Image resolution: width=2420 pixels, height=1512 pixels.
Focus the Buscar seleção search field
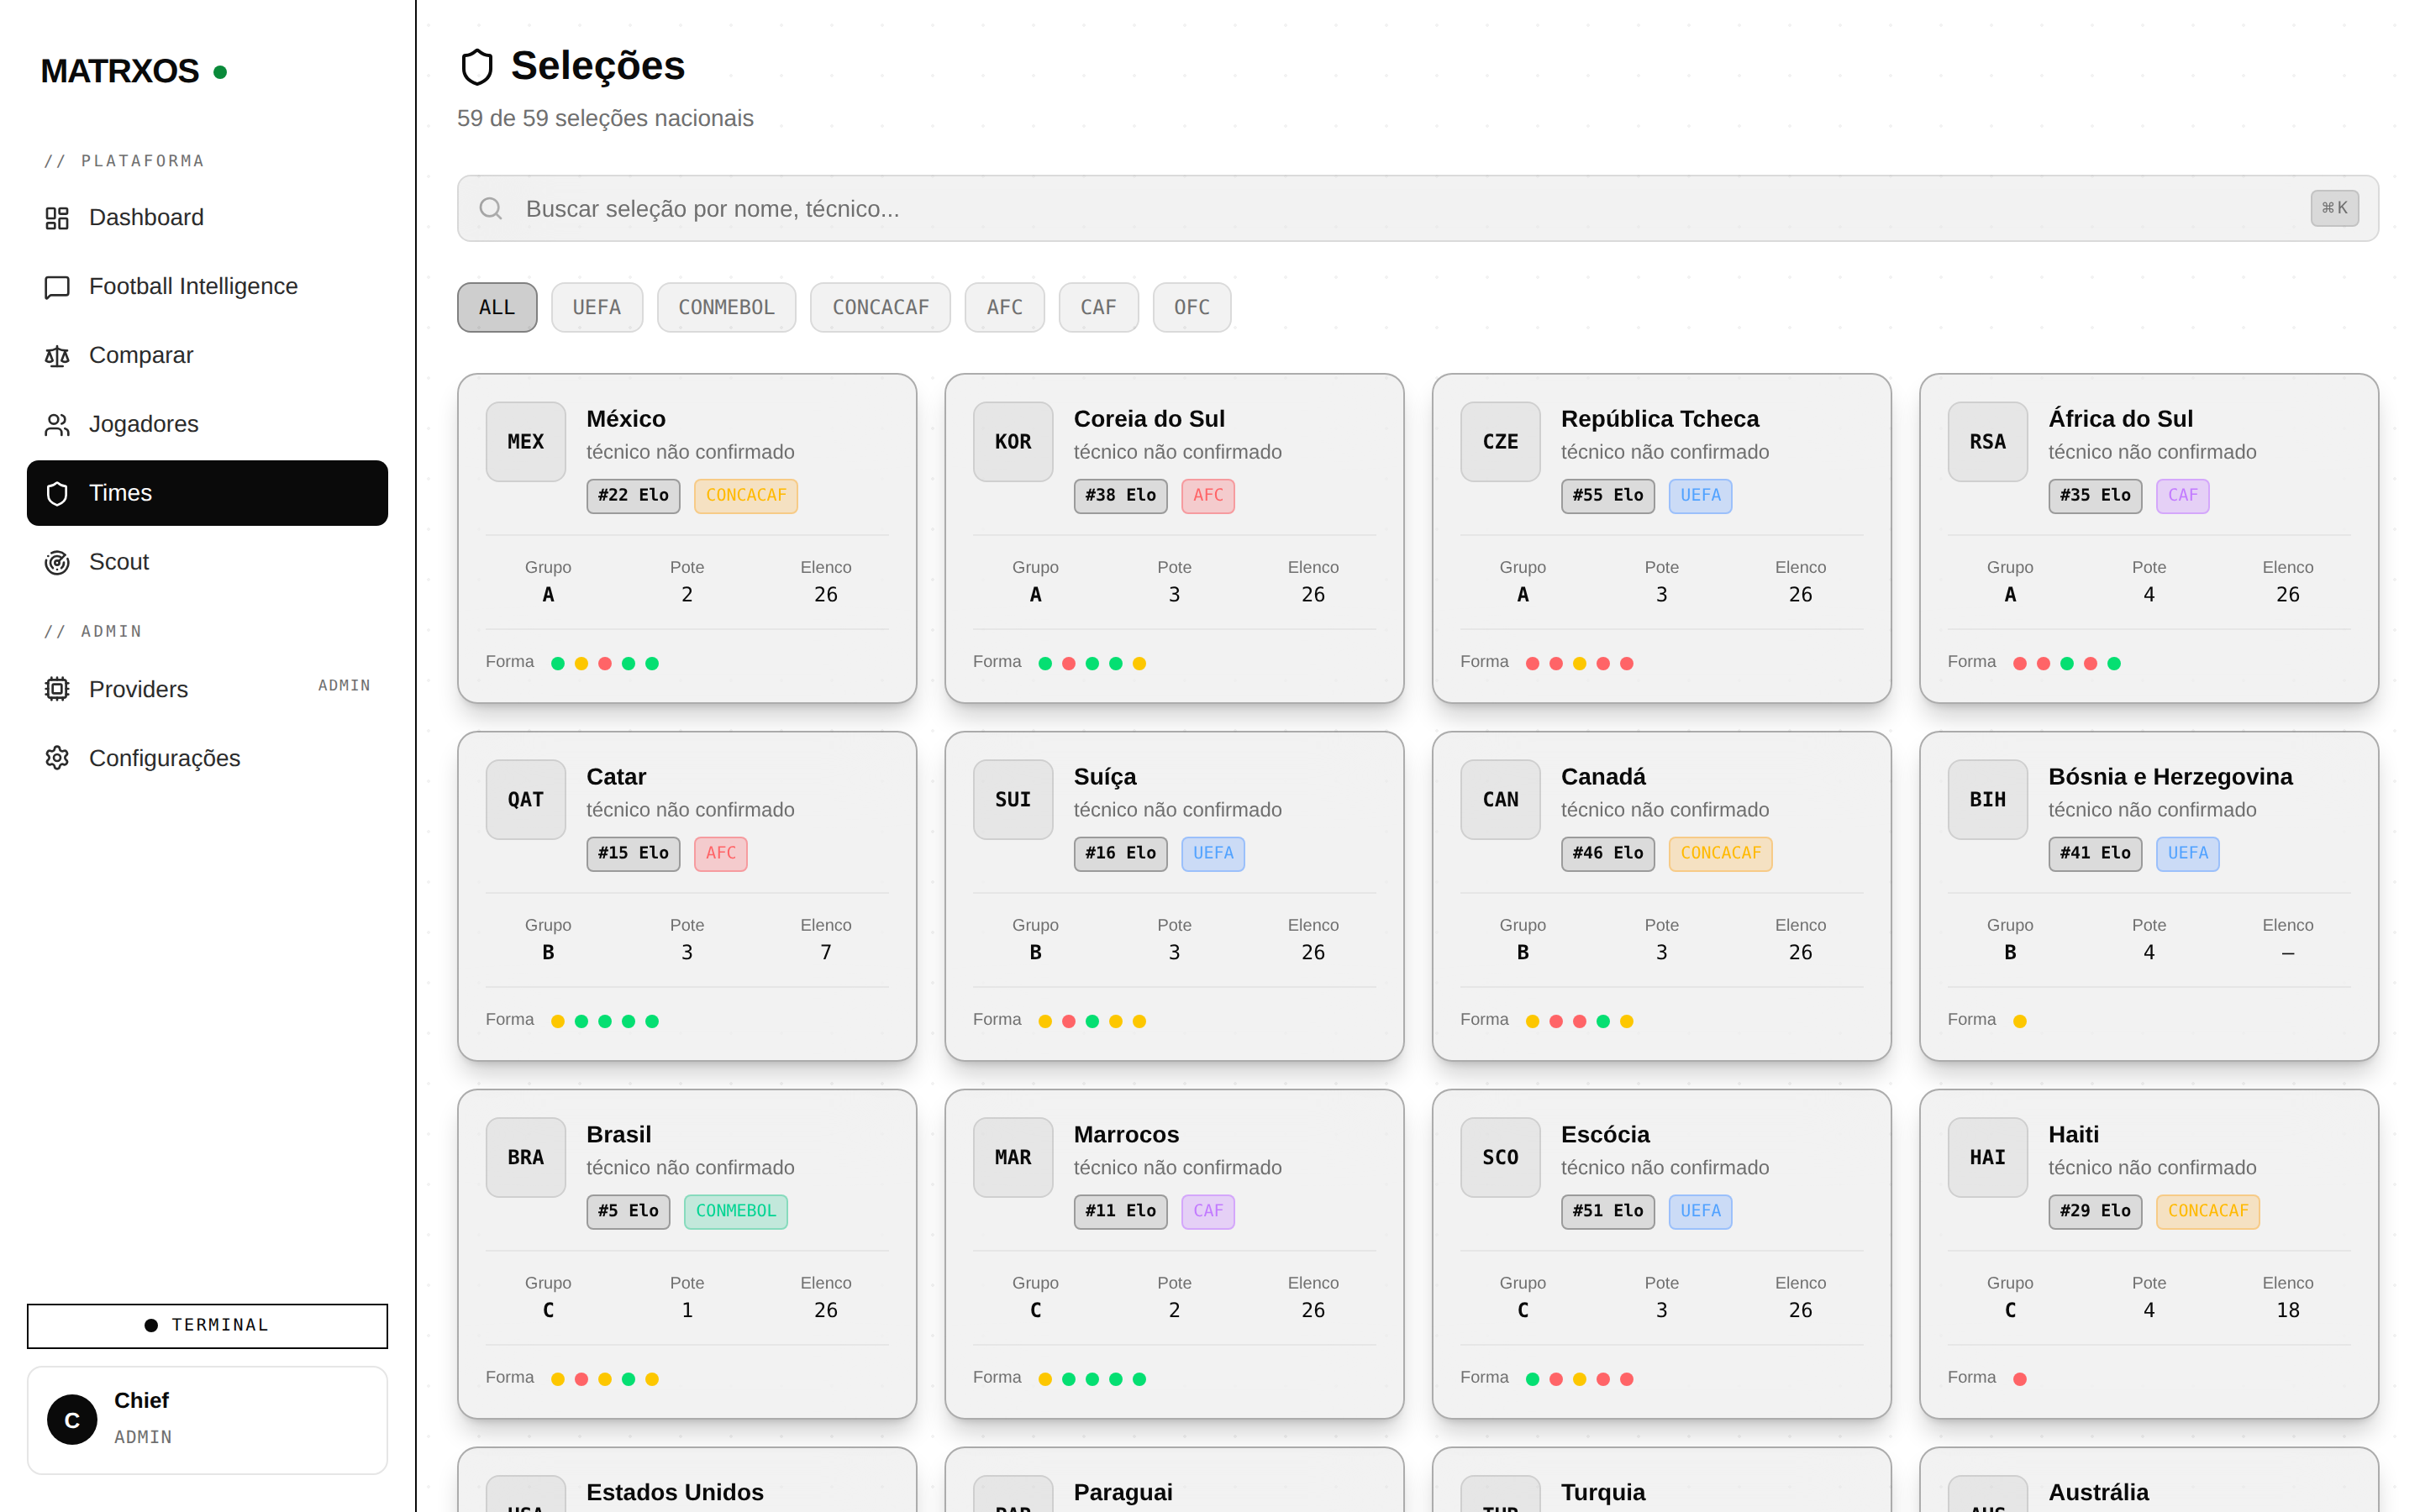(1418, 209)
